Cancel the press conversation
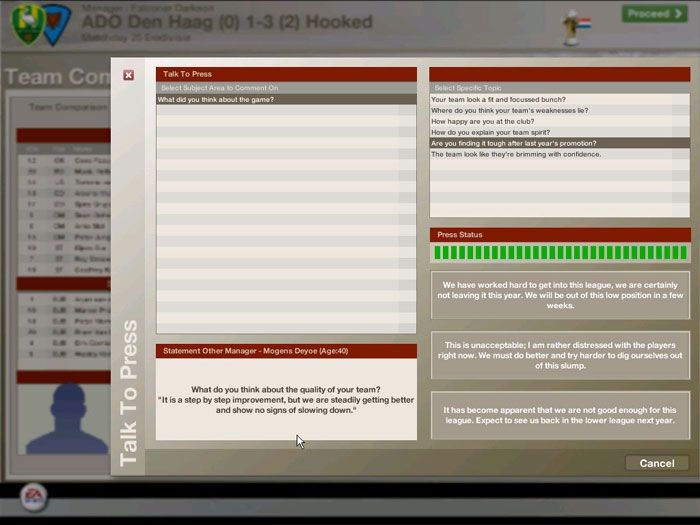This screenshot has height=525, width=700. point(656,463)
